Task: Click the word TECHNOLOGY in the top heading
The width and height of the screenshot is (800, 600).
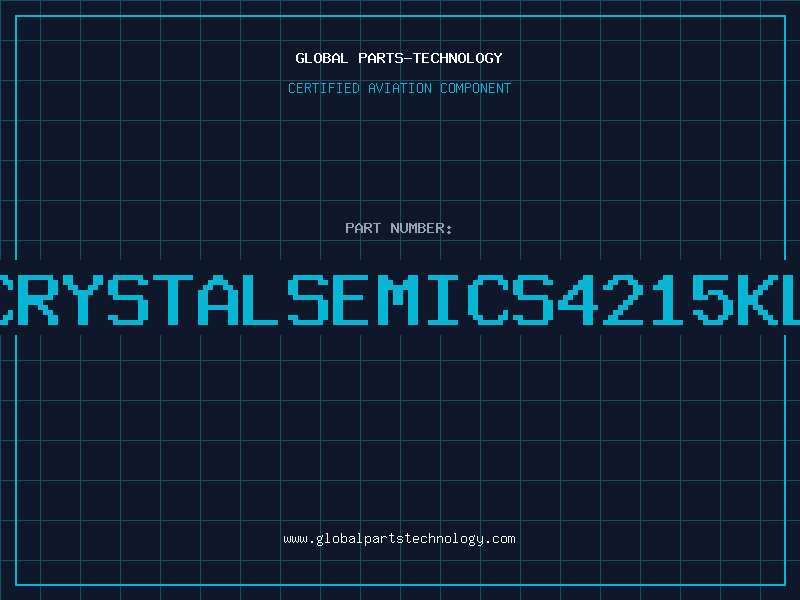Action: pos(458,58)
